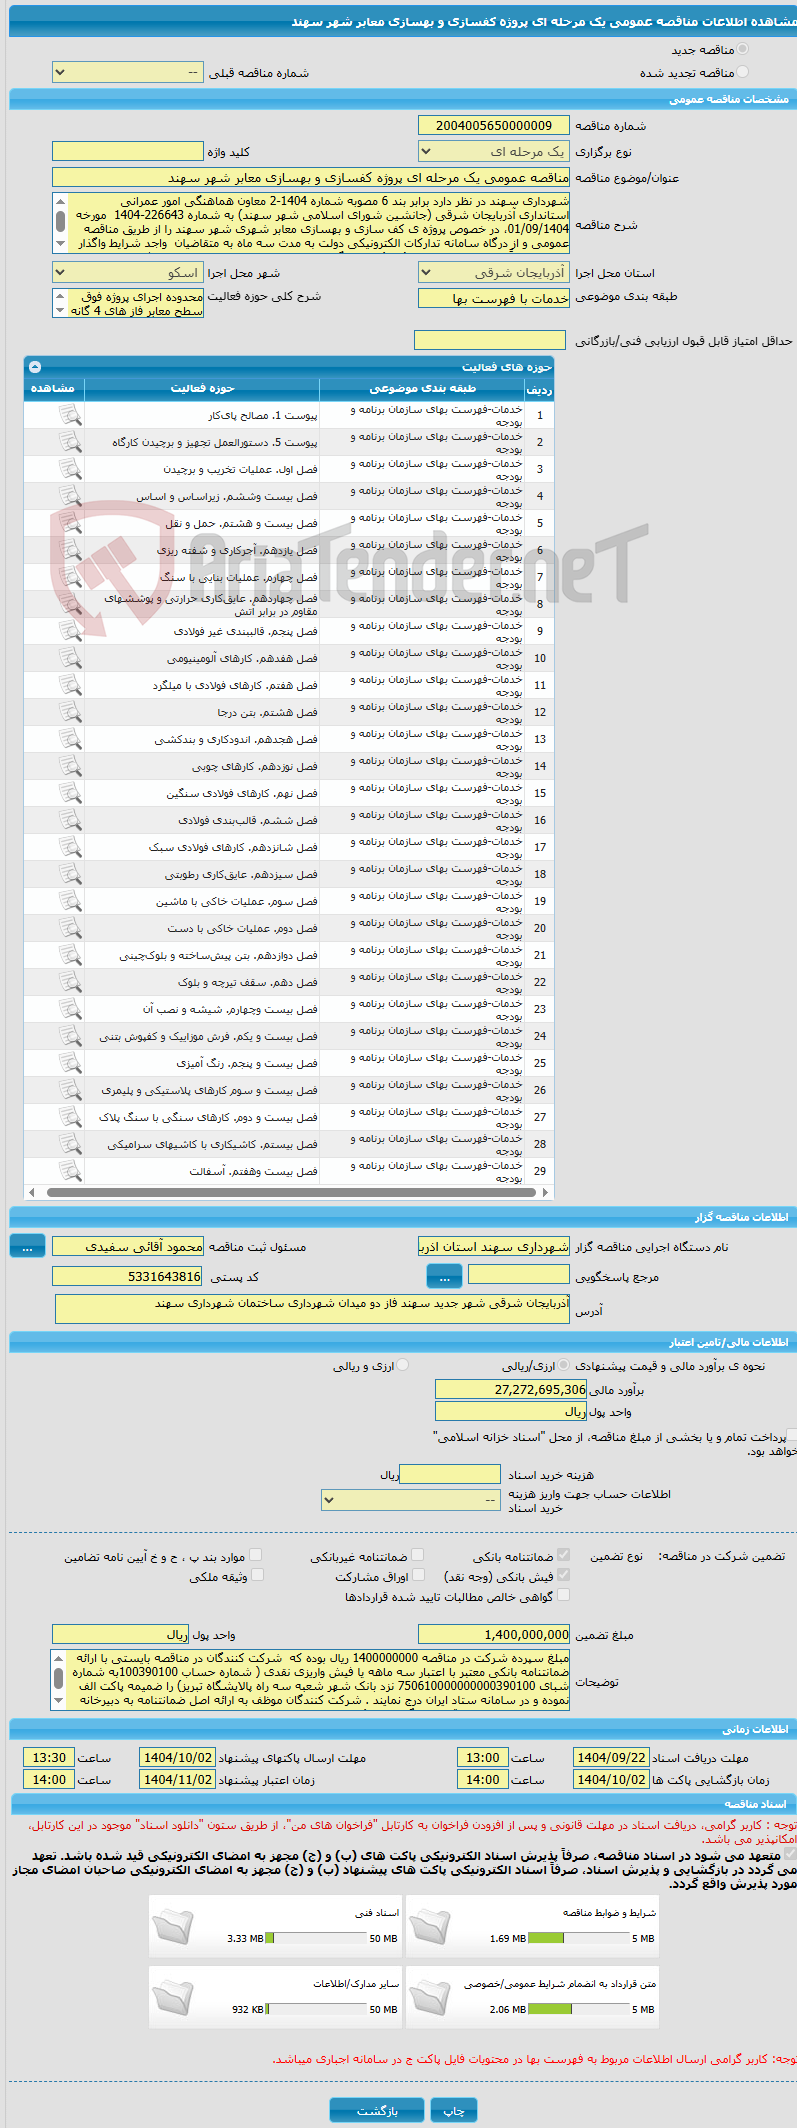Click the چاپ button
This screenshot has width=797, height=2128.
454,2109
